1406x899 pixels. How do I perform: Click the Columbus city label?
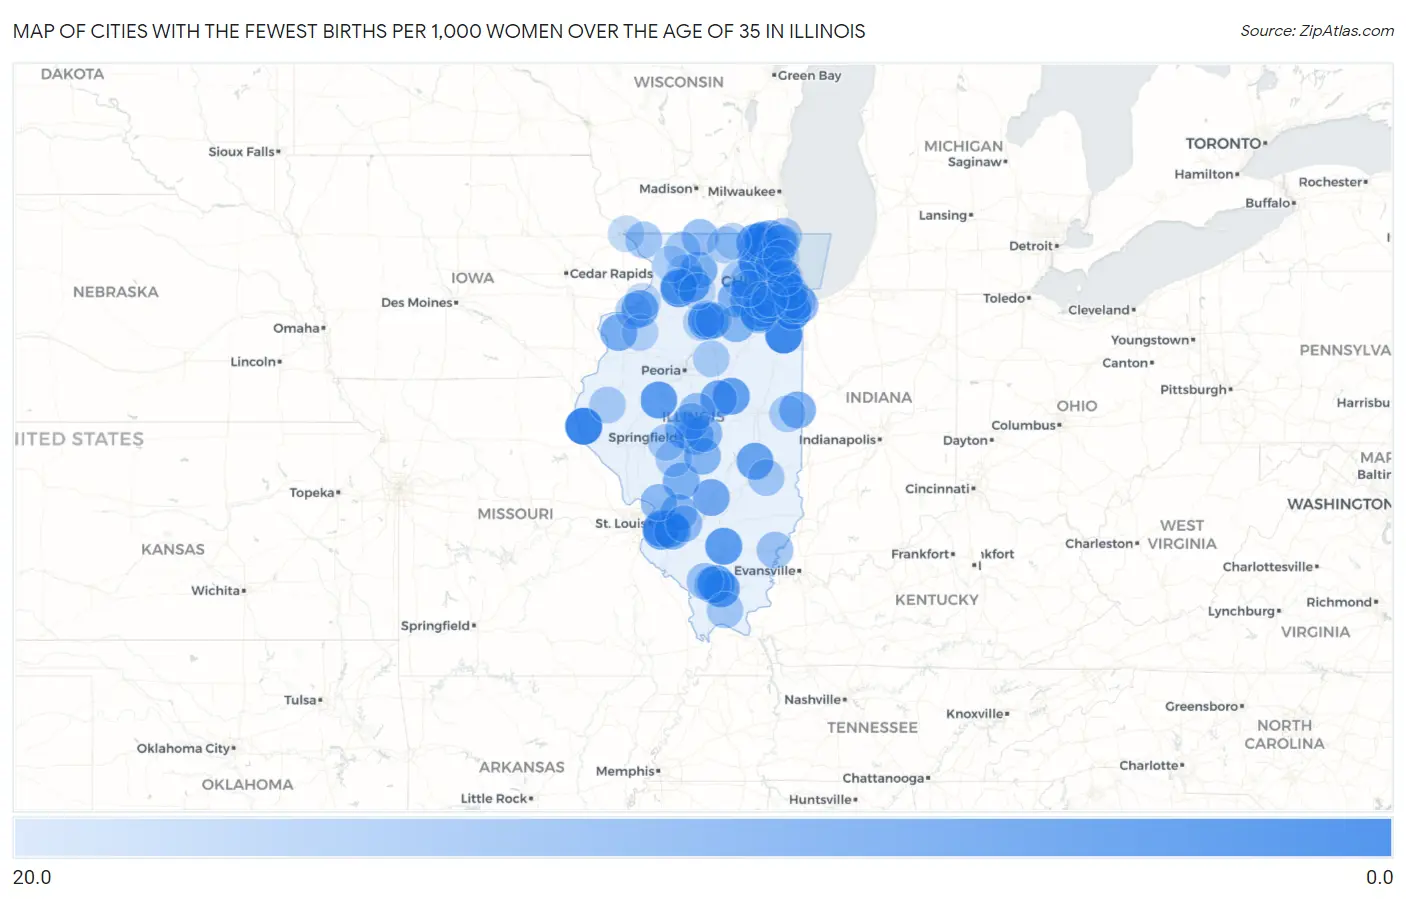[x=1024, y=425]
